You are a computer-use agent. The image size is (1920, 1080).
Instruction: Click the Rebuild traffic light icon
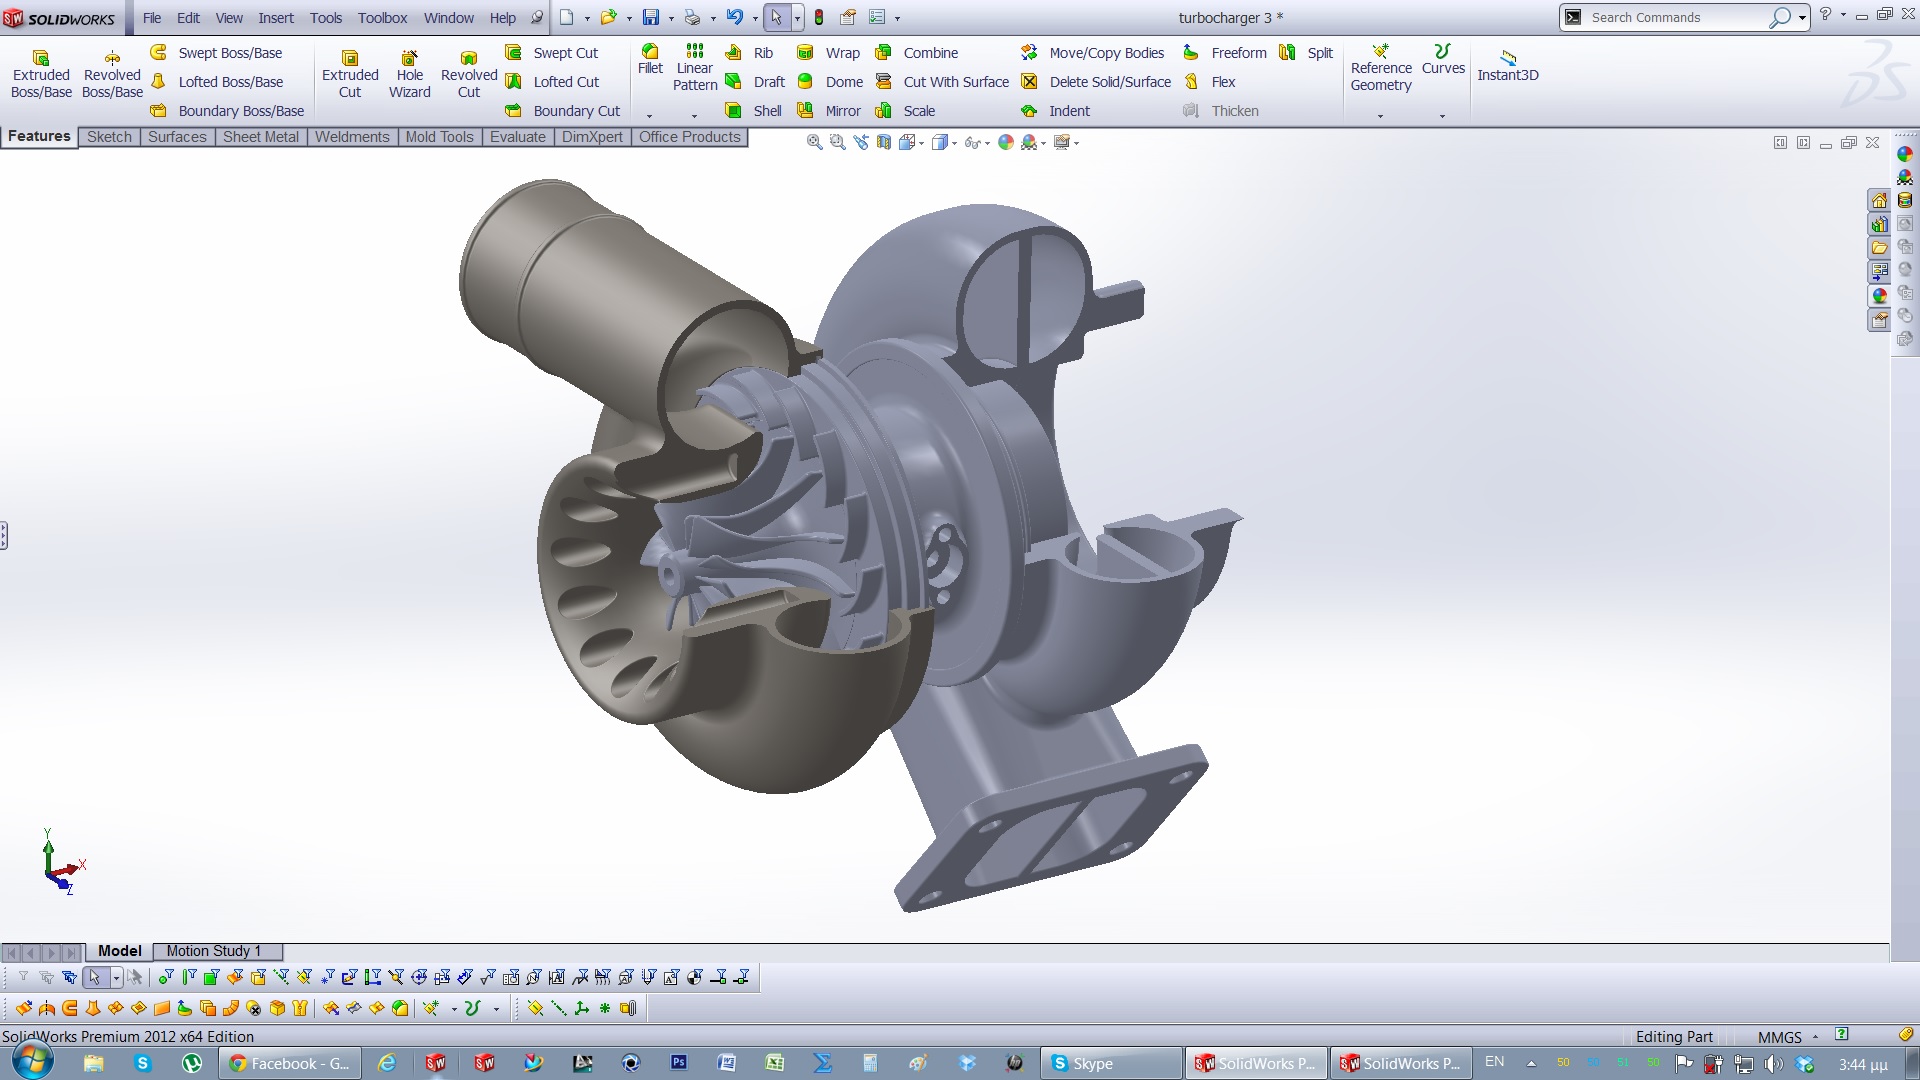(819, 17)
